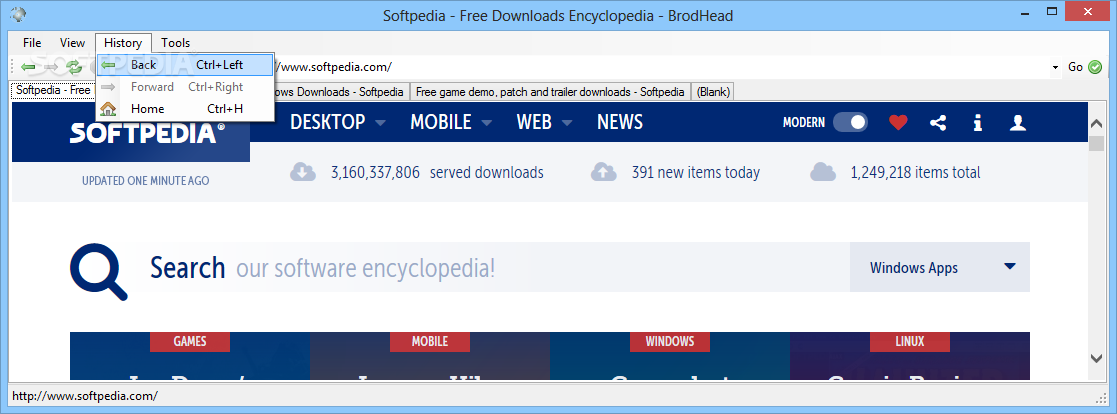
Task: Click the BrodHead app icon in title bar
Action: 19,14
